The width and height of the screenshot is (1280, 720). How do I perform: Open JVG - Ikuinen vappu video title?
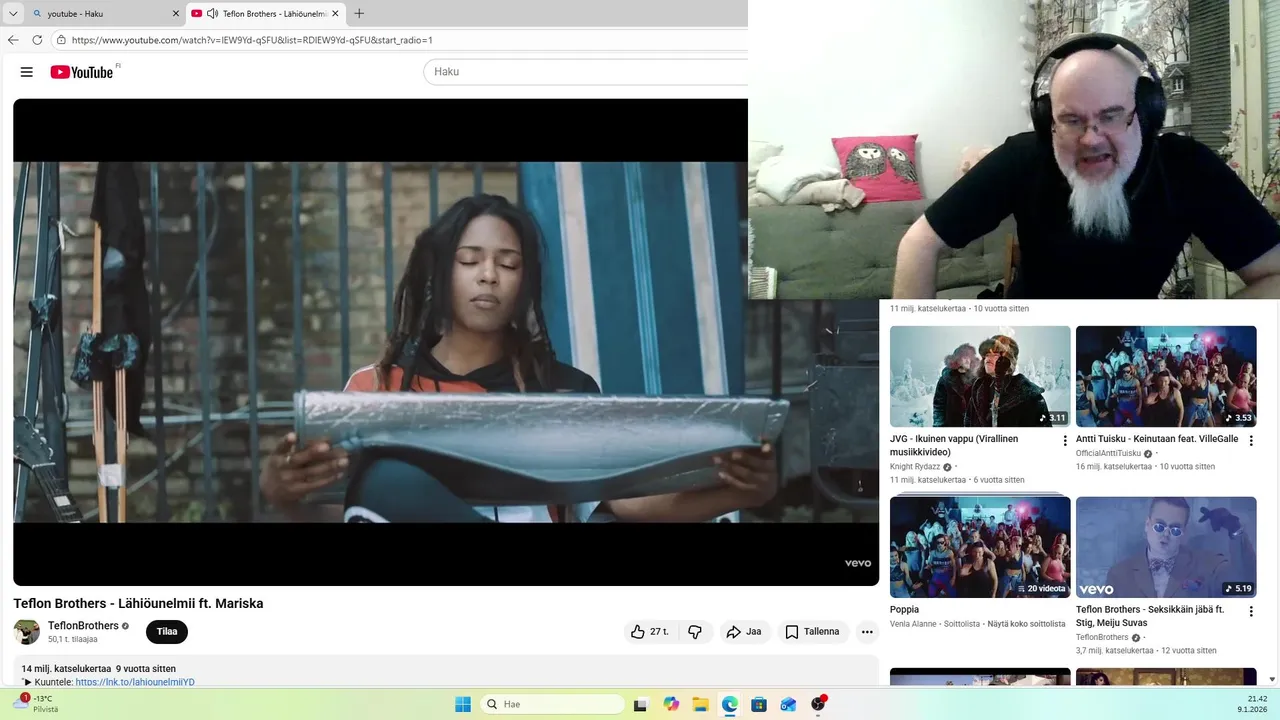point(954,446)
